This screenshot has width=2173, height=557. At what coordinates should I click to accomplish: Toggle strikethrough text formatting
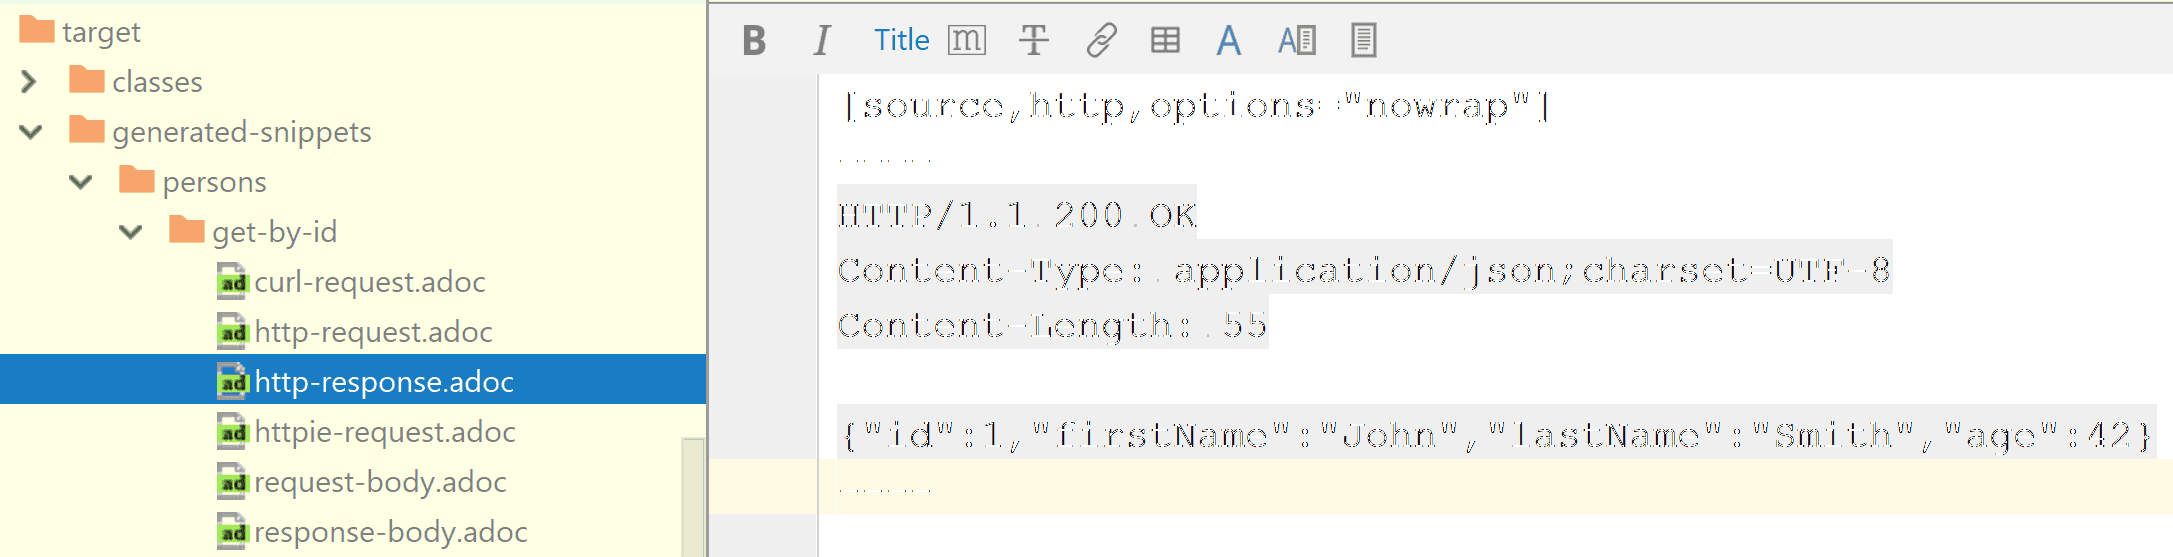coord(1033,41)
